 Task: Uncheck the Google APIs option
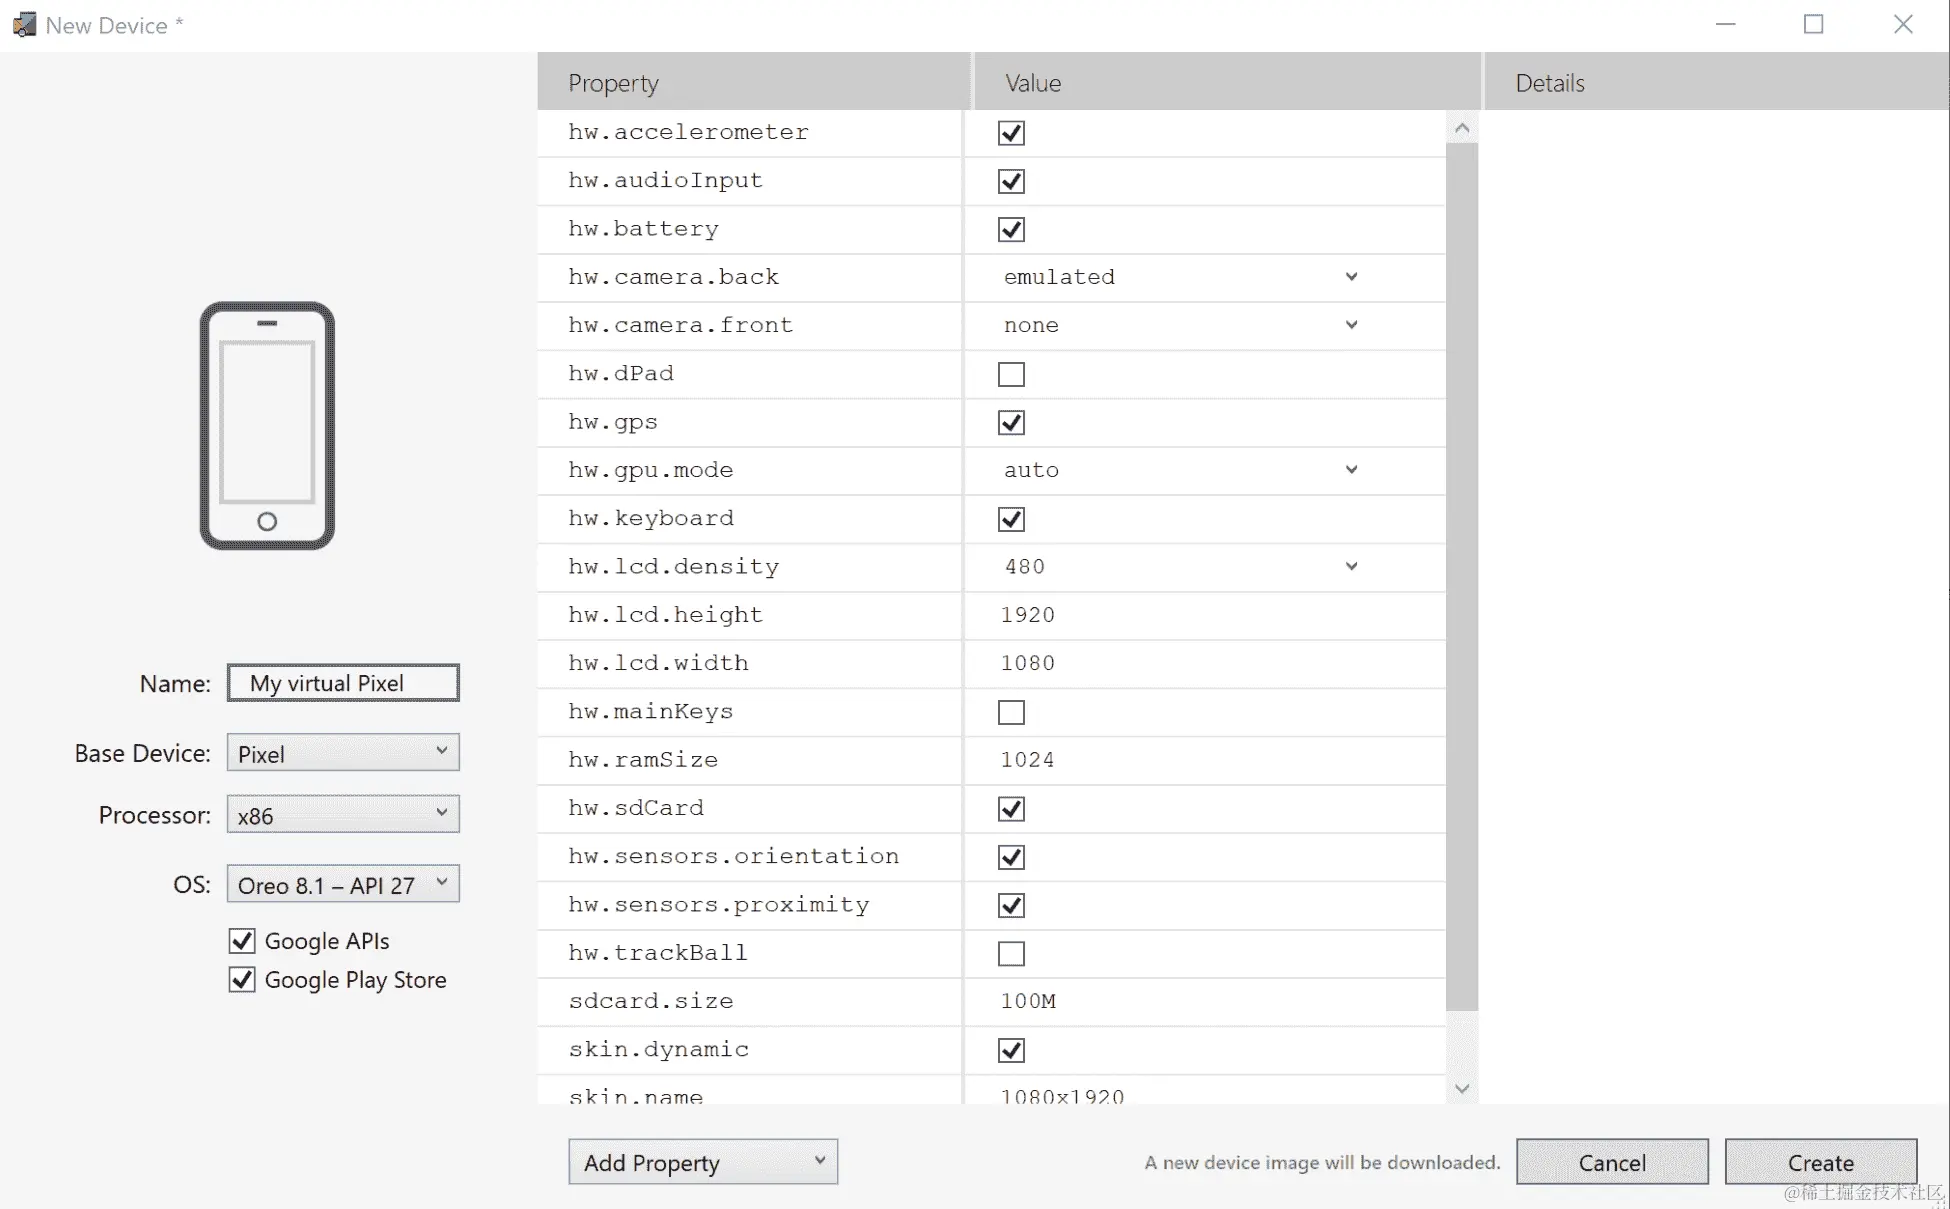(x=242, y=941)
